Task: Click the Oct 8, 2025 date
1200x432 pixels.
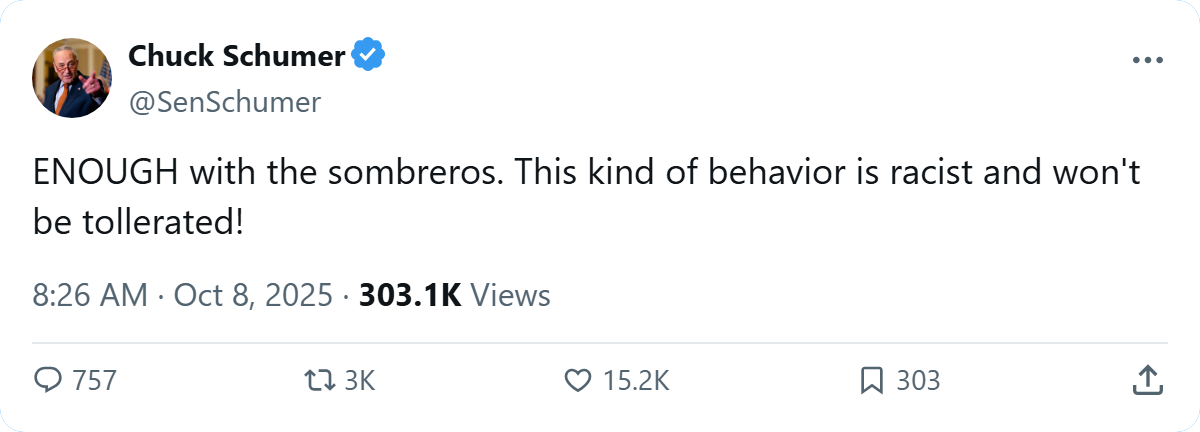Action: (x=253, y=296)
